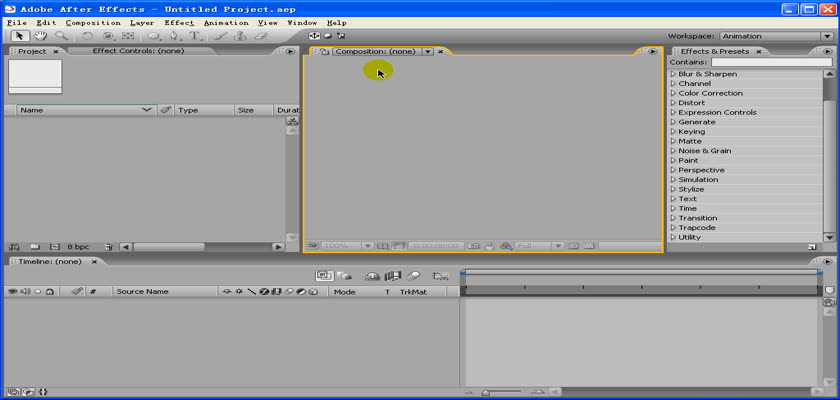Open the Project flowchart view icon
The image size is (840, 400).
292,122
